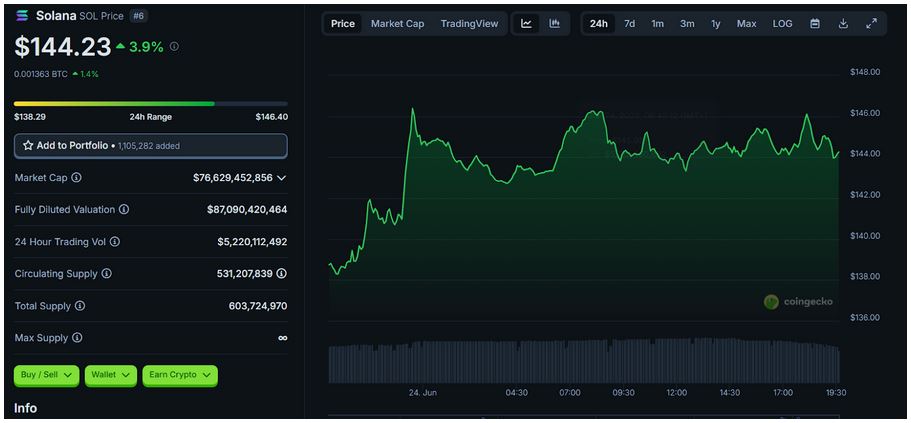Click Add to Portfolio button

tap(150, 146)
